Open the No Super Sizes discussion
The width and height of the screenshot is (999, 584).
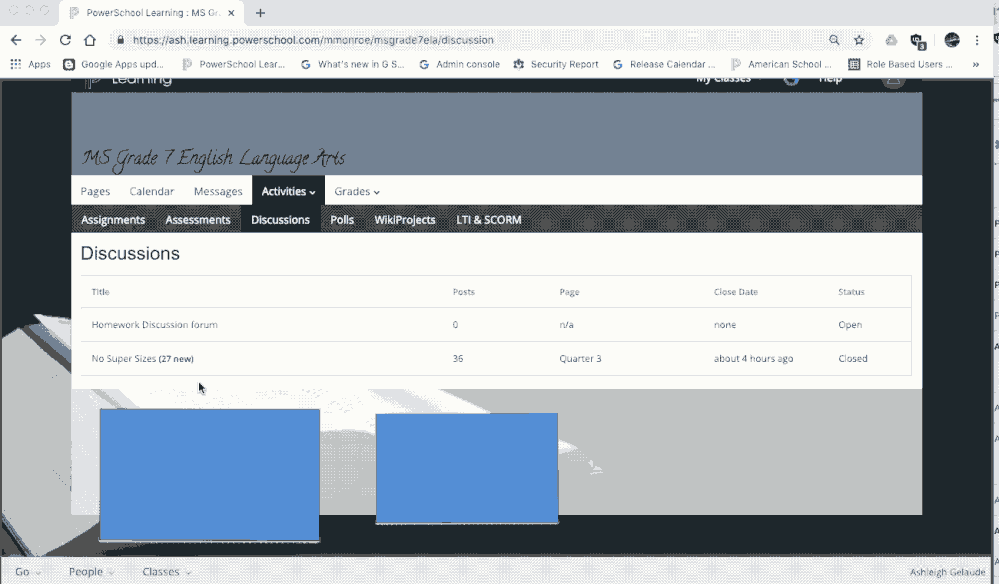127,358
